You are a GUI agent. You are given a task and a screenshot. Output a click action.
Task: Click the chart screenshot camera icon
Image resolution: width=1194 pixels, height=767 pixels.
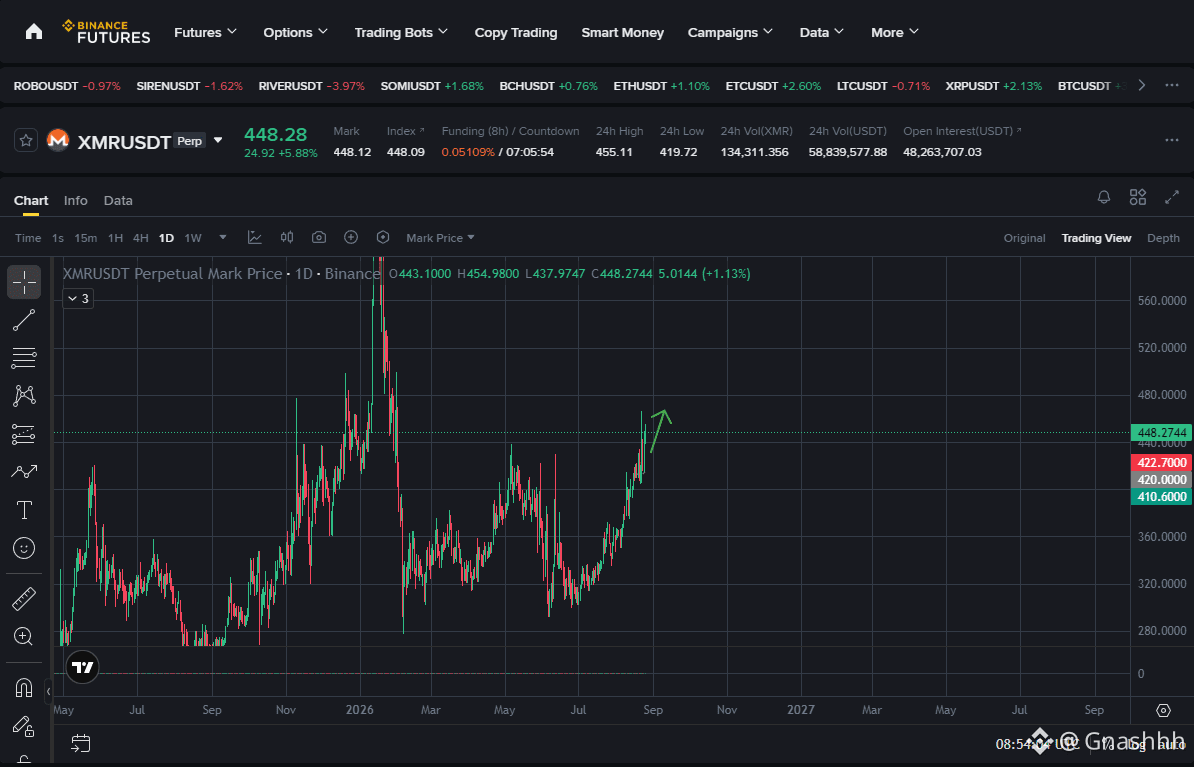[x=319, y=238]
